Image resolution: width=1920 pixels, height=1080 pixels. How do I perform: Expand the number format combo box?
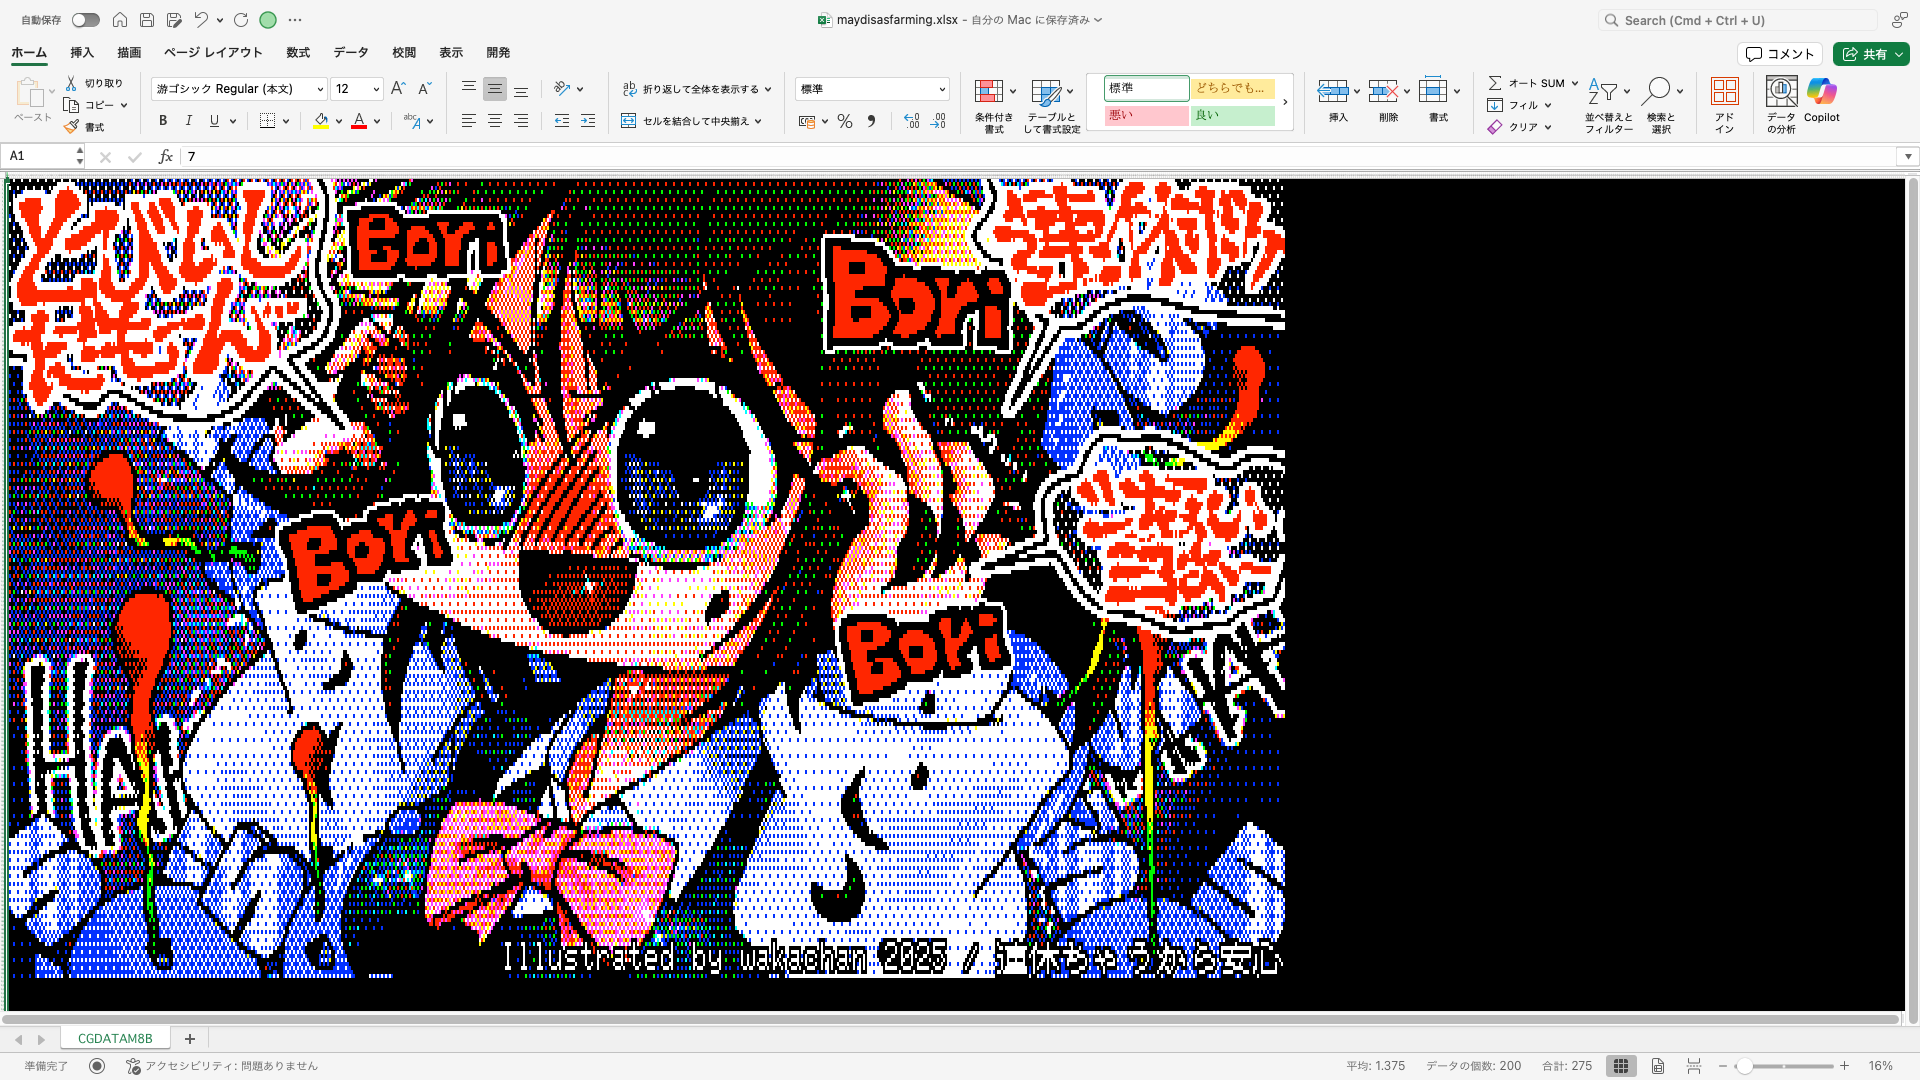coord(941,89)
